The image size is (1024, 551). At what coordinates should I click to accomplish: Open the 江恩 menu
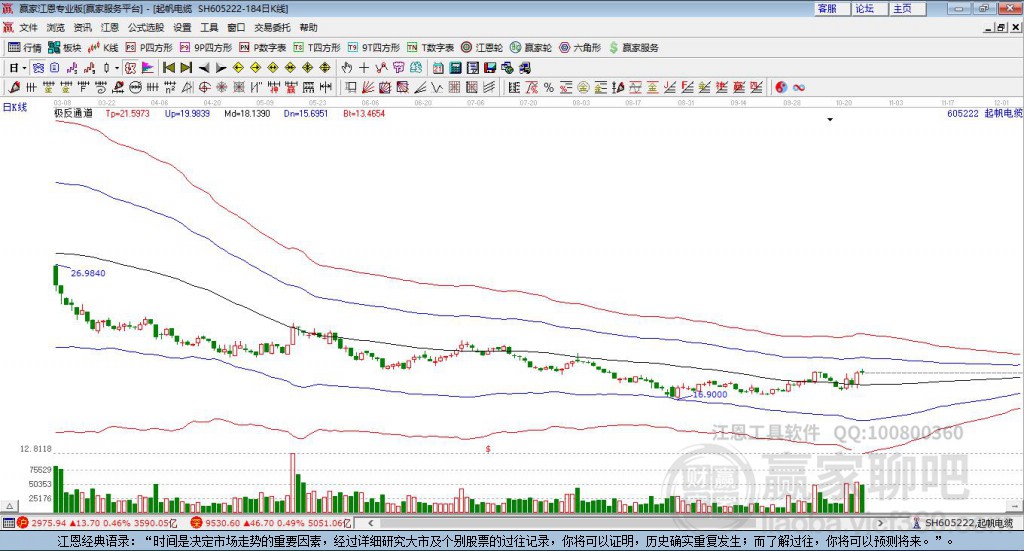110,27
